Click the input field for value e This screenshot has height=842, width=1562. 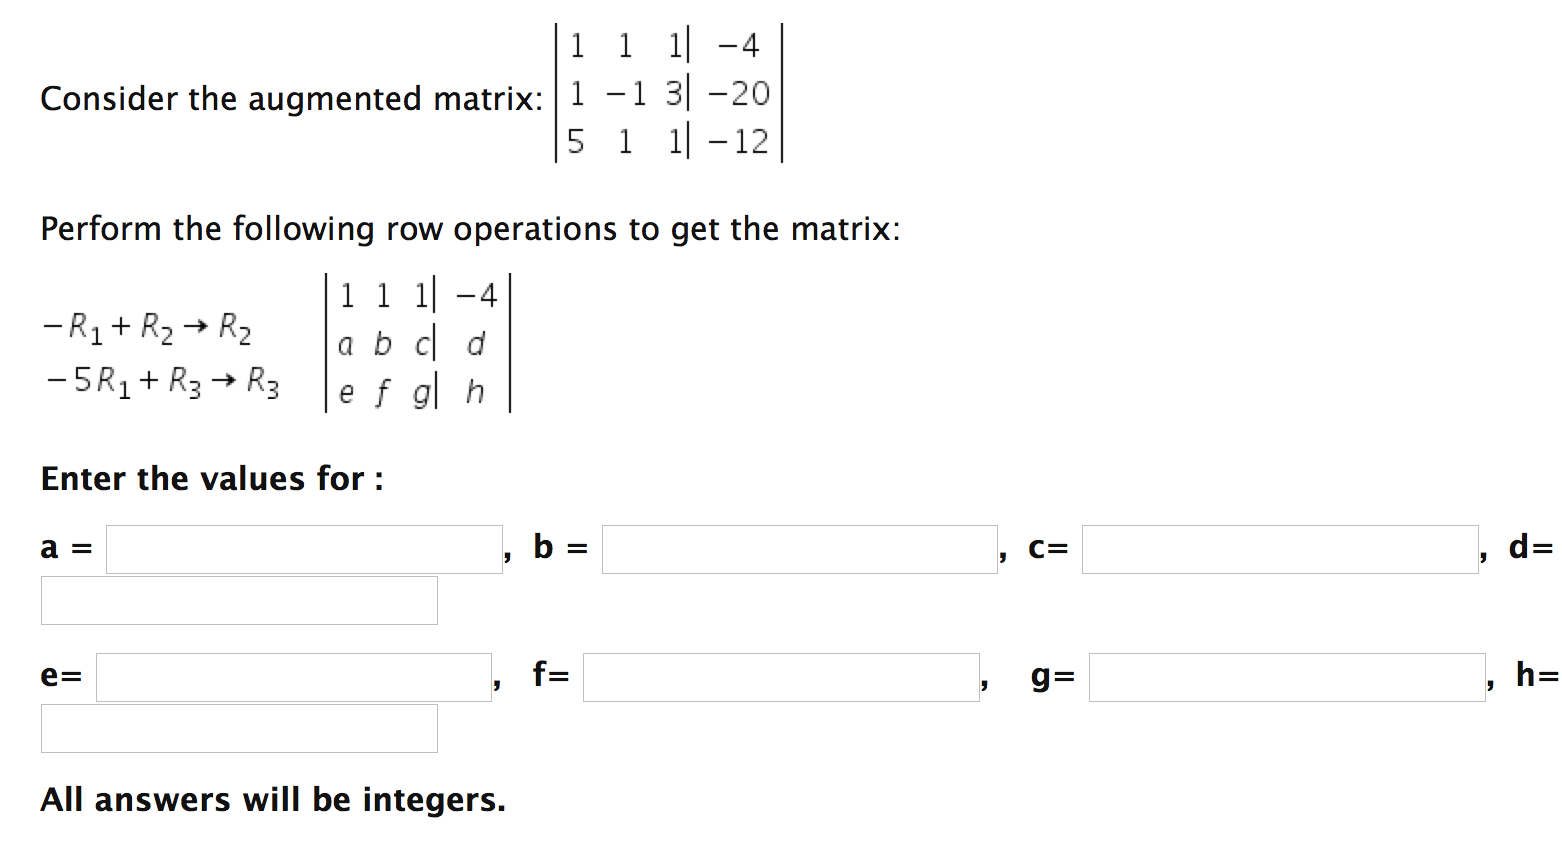[x=293, y=676]
